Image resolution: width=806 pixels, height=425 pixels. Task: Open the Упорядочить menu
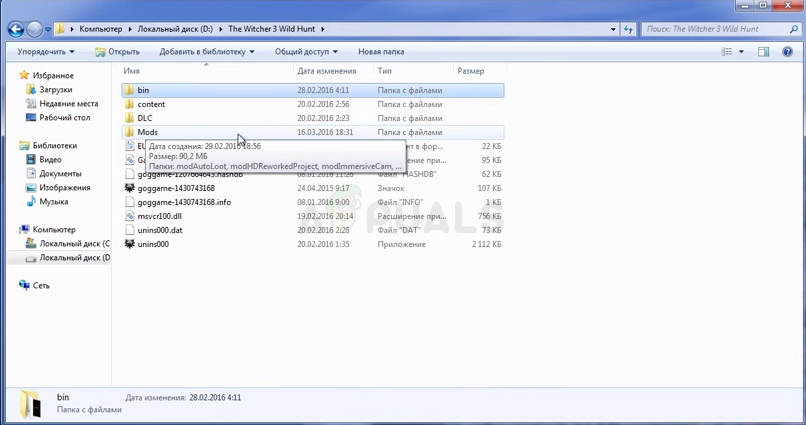pos(46,52)
